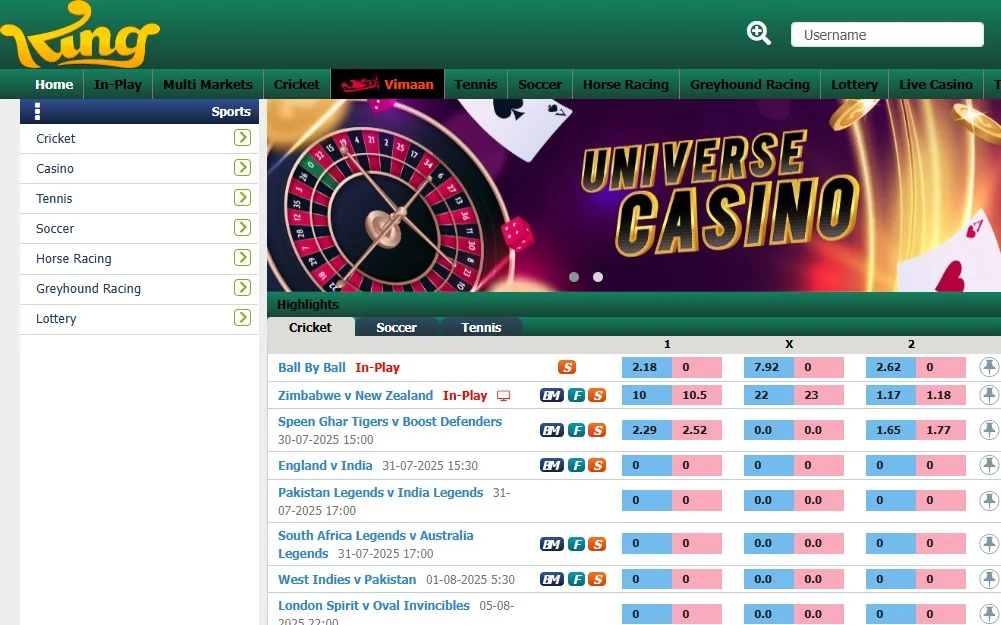The width and height of the screenshot is (1001, 625).
Task: Pin the West Indies v Pakistan match
Action: [x=989, y=579]
